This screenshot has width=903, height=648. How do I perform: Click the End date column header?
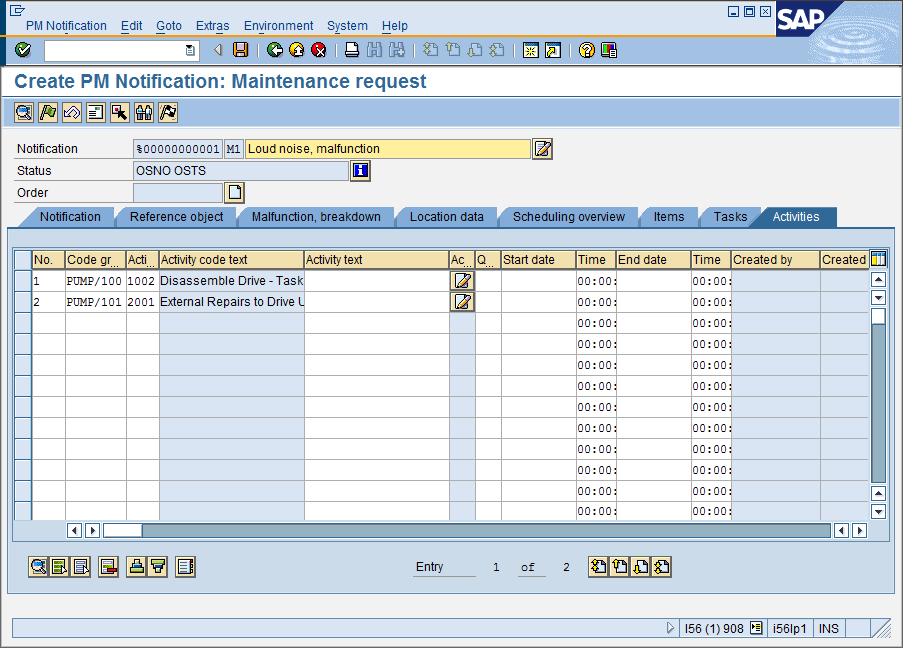[653, 260]
